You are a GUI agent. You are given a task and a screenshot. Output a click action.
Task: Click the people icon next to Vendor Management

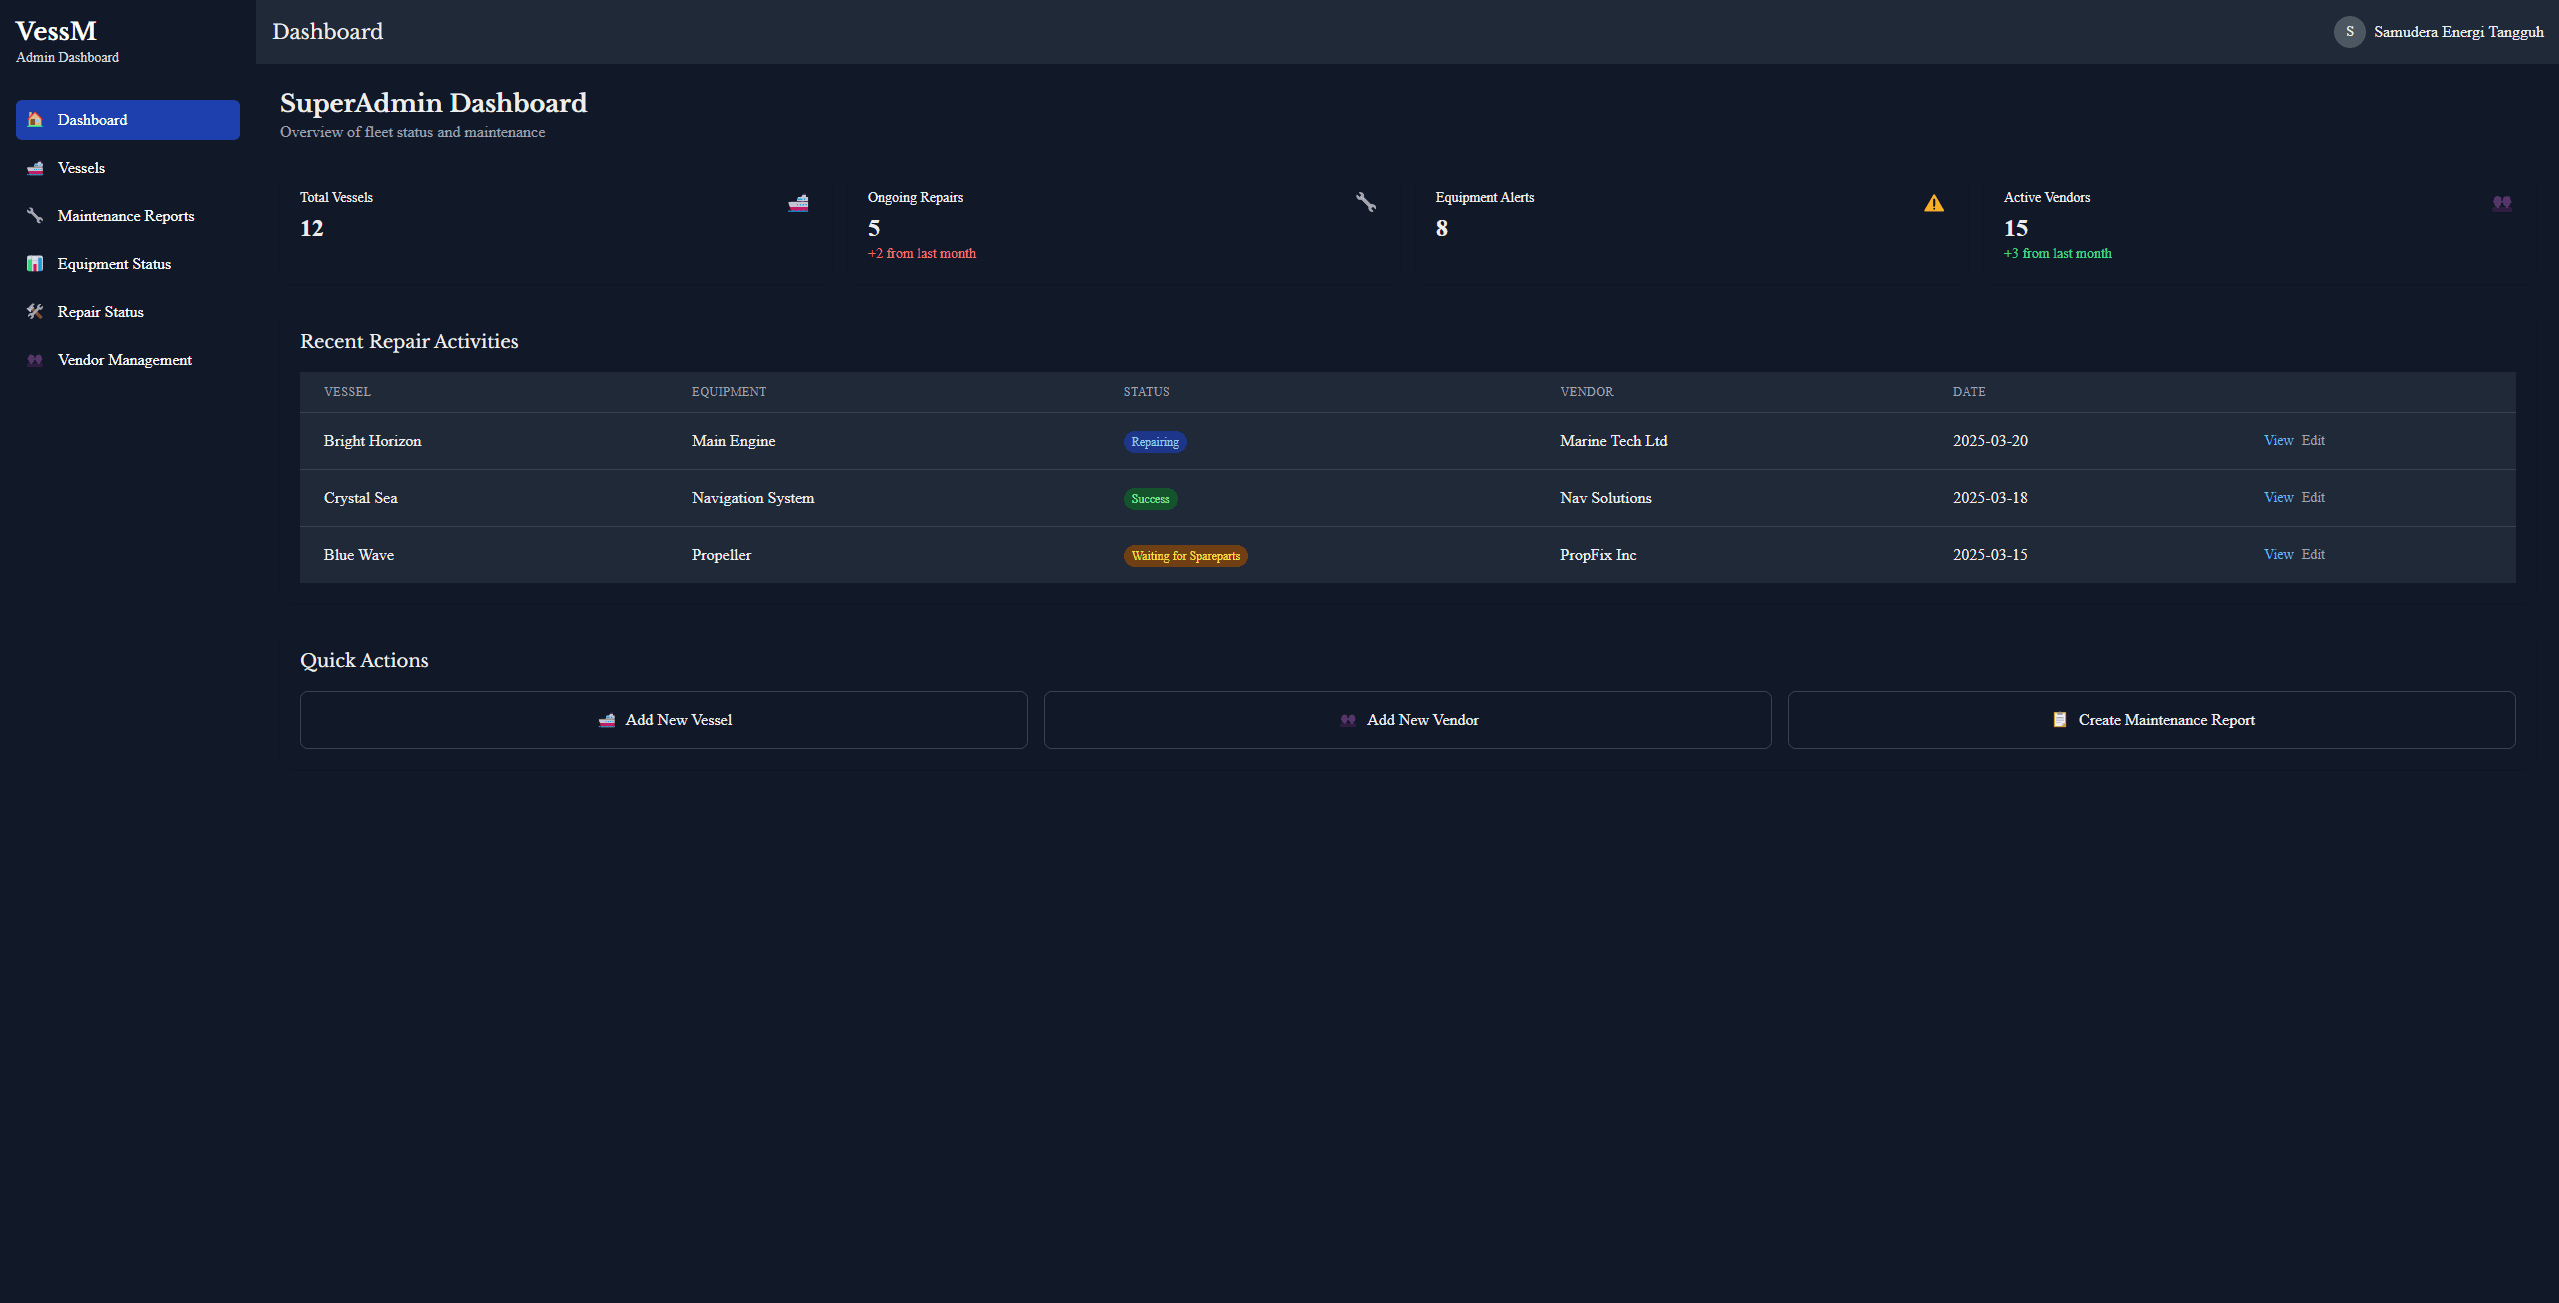pos(34,359)
